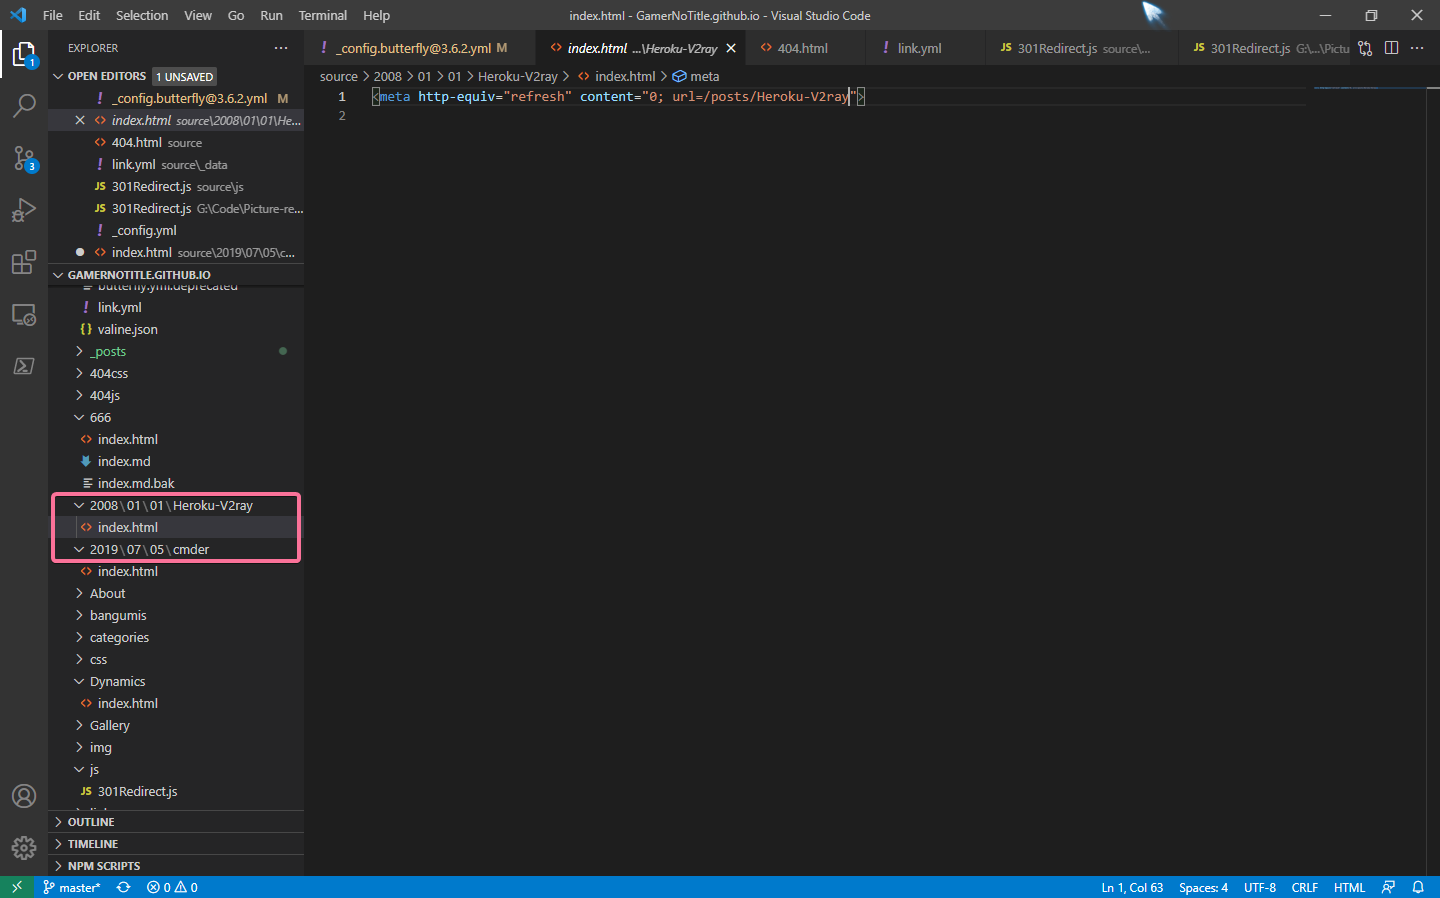Viewport: 1440px width, 898px height.
Task: Click the notifications bell in status bar
Action: (x=1418, y=887)
